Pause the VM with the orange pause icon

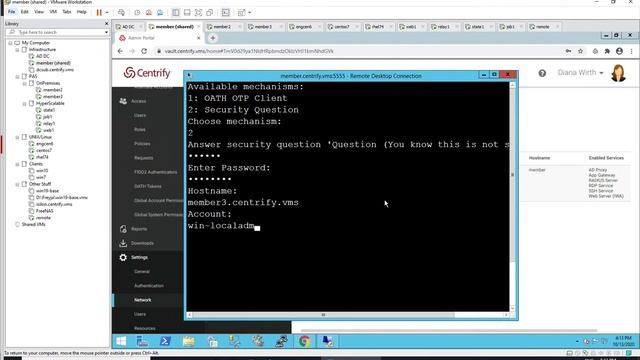pos(99,13)
